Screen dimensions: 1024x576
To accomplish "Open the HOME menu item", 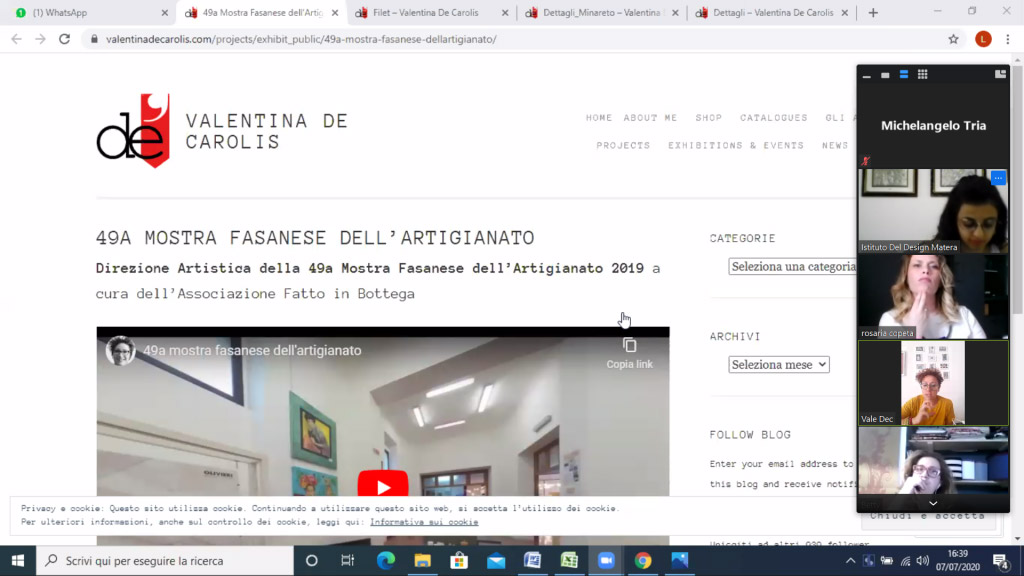I will 599,118.
